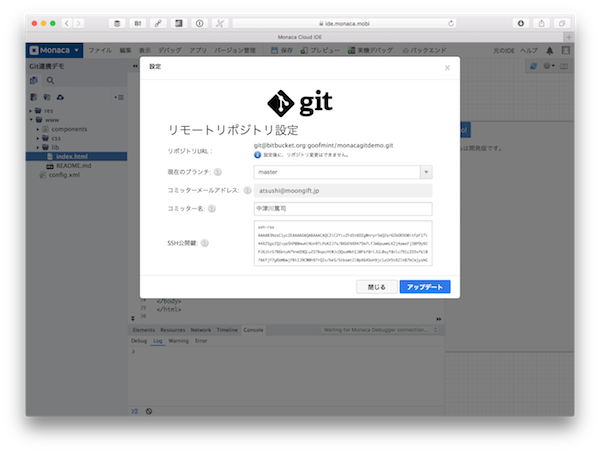Open the Safari share sheet icon
The width and height of the screenshot is (600, 453).
coord(541,23)
